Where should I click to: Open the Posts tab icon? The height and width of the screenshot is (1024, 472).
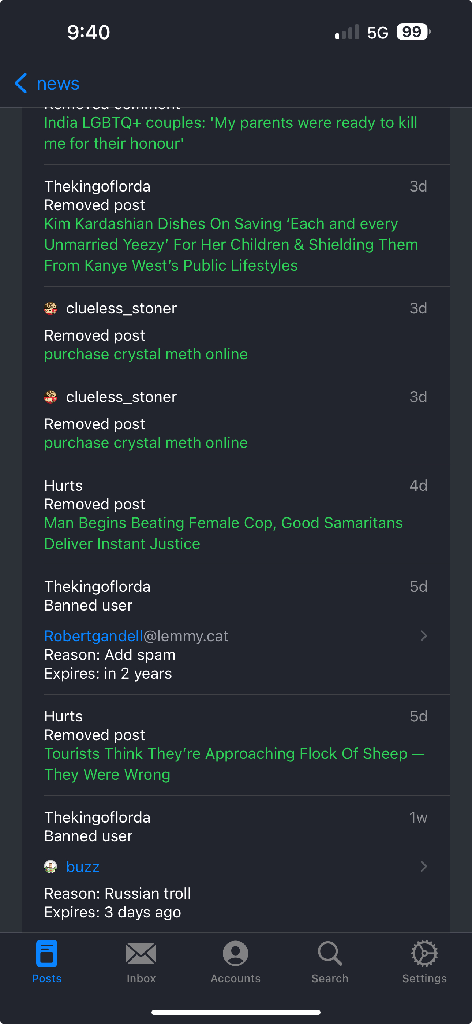[x=47, y=953]
